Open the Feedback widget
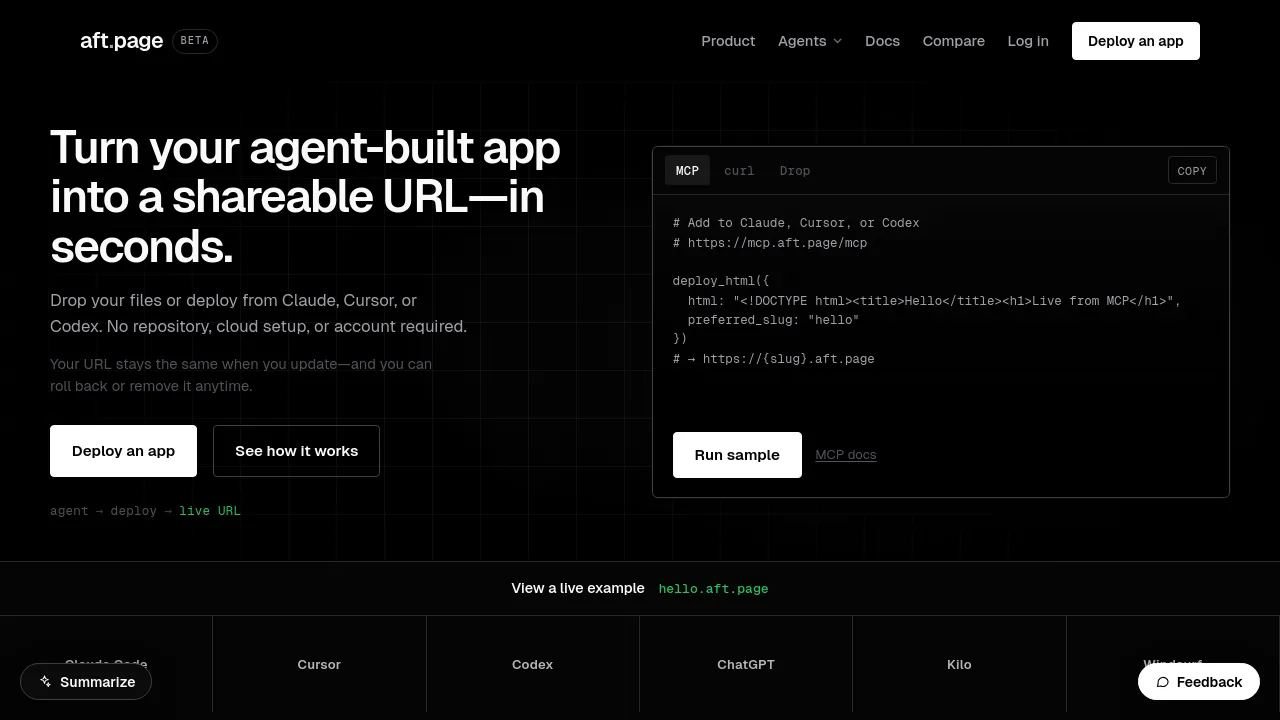 [x=1199, y=682]
